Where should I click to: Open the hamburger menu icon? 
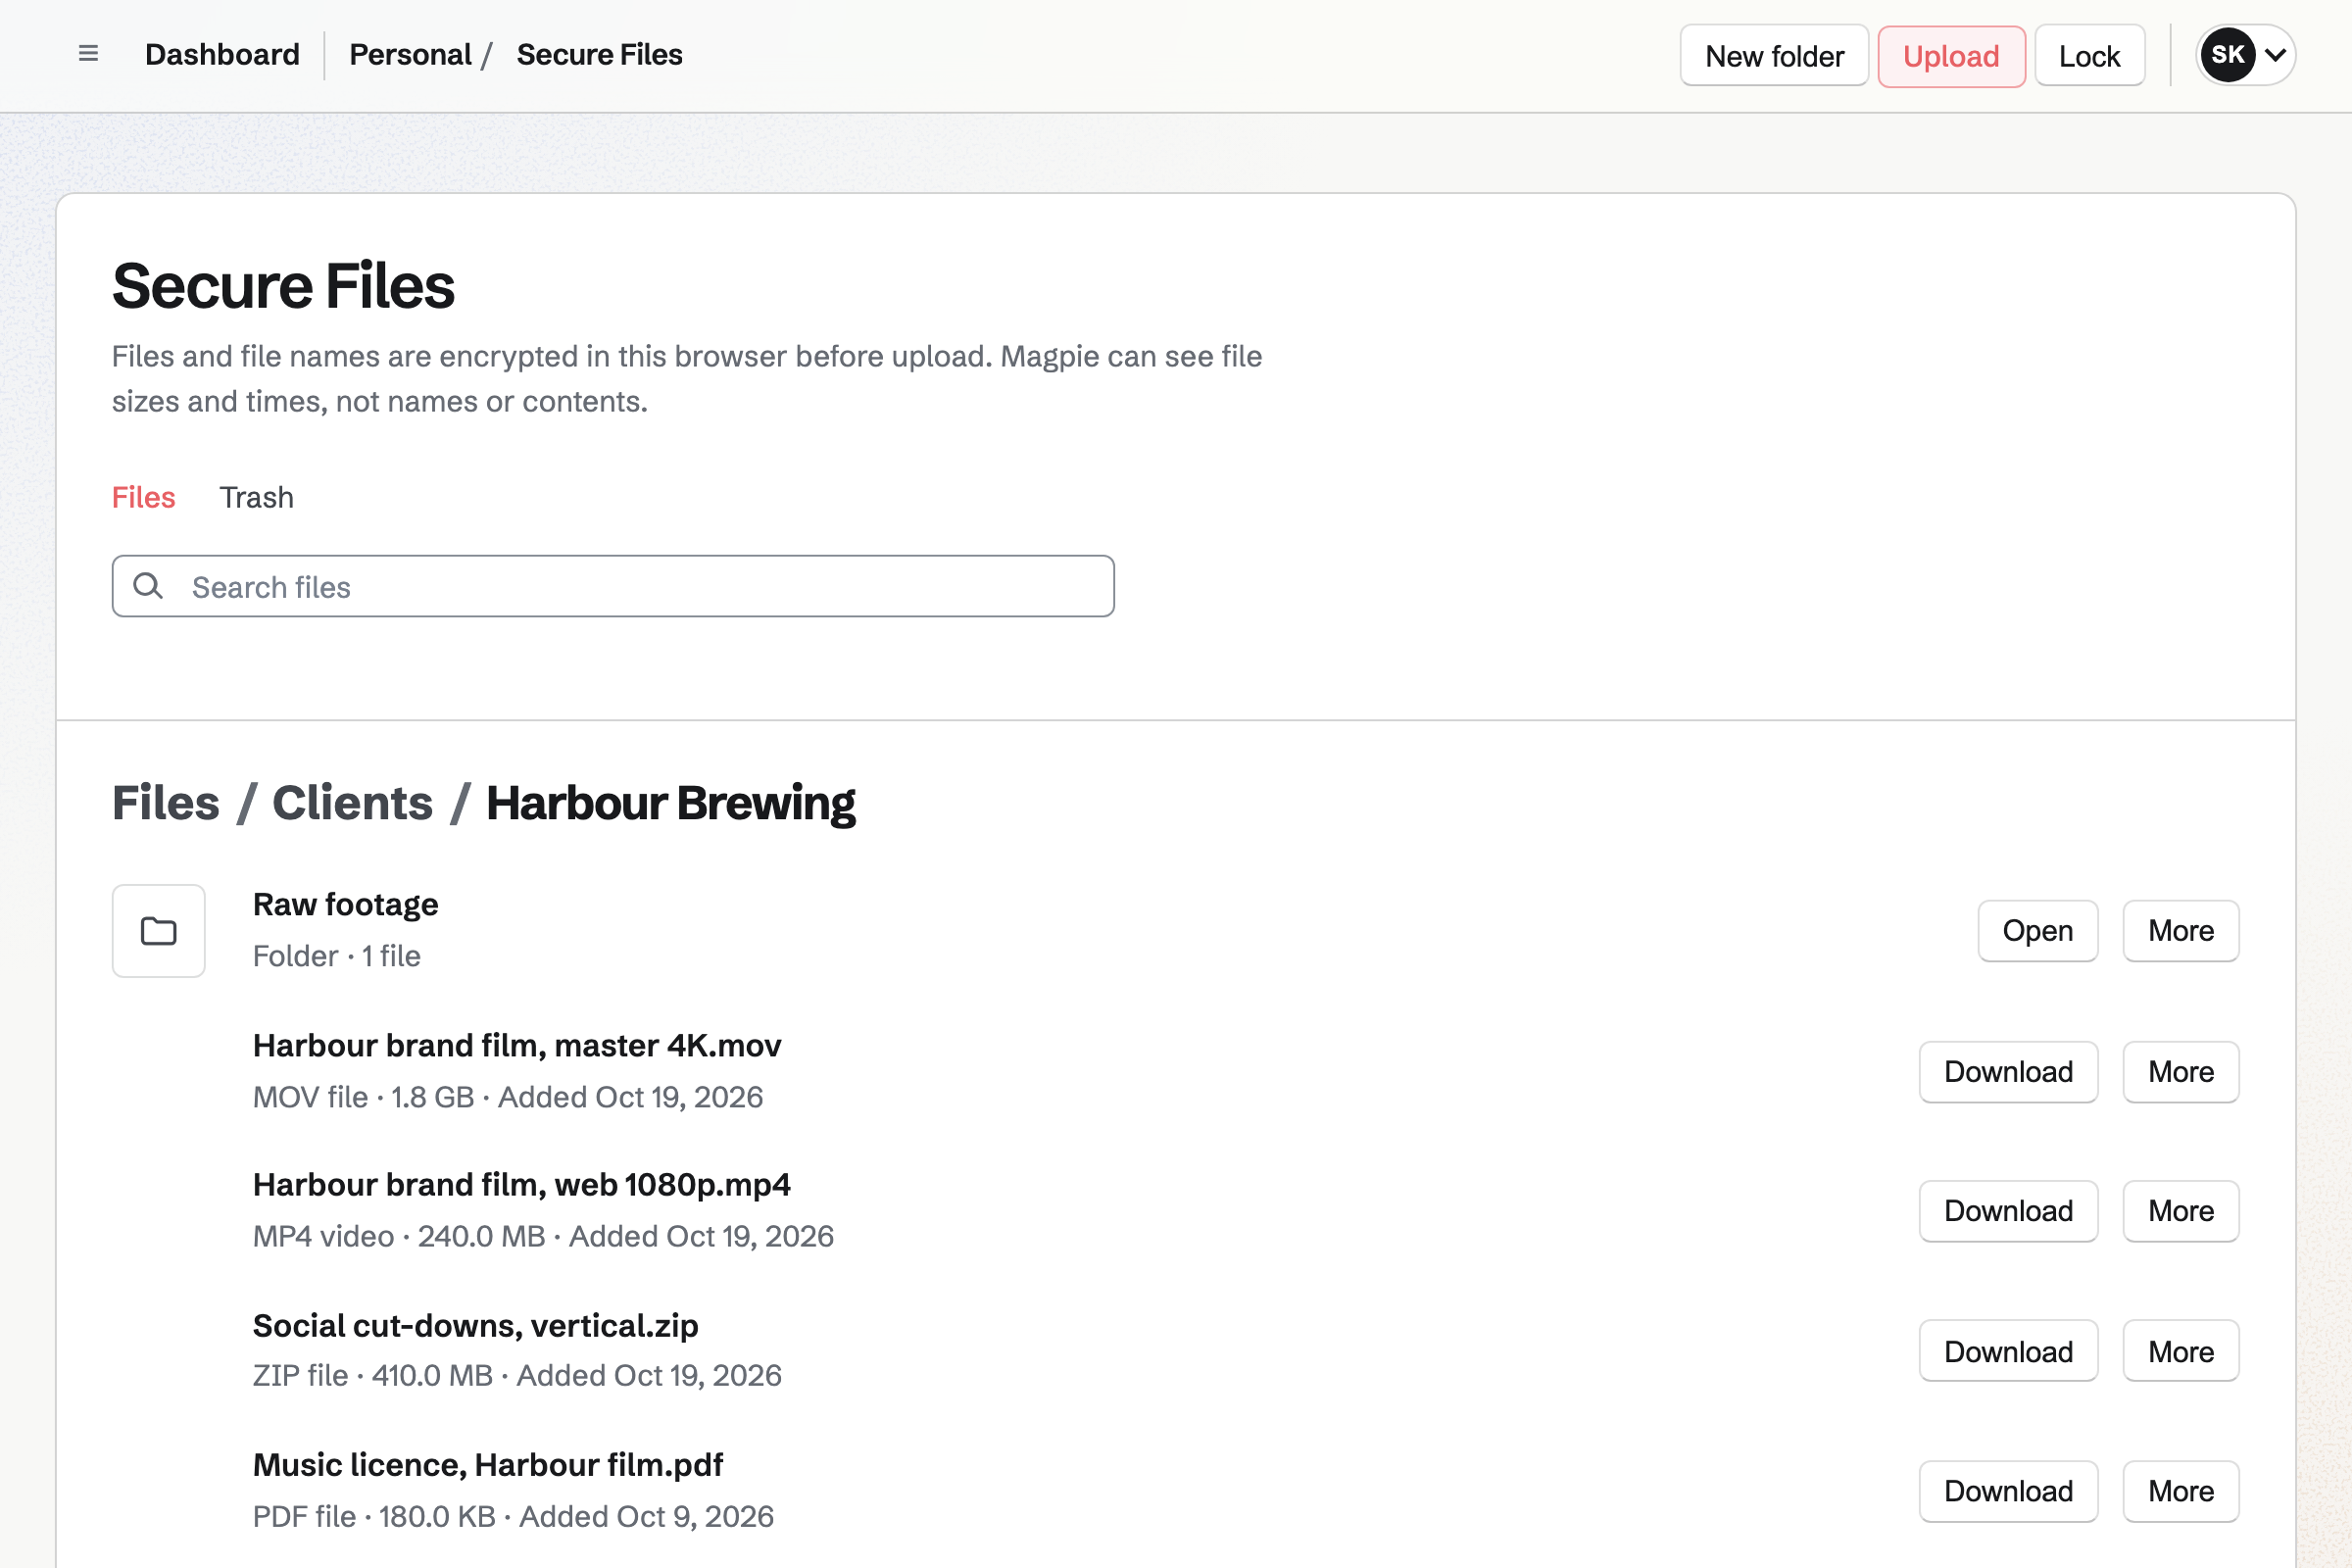pos(88,54)
